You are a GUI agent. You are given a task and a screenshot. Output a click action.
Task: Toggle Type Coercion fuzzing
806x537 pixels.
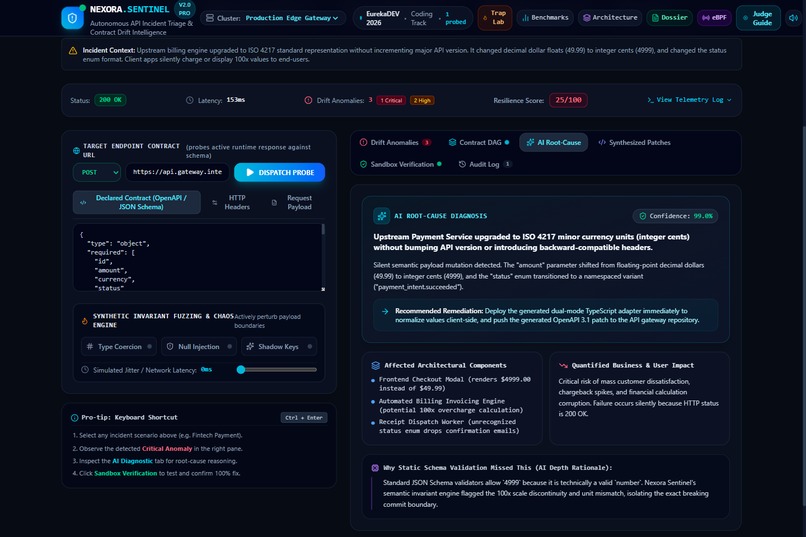[x=119, y=346]
